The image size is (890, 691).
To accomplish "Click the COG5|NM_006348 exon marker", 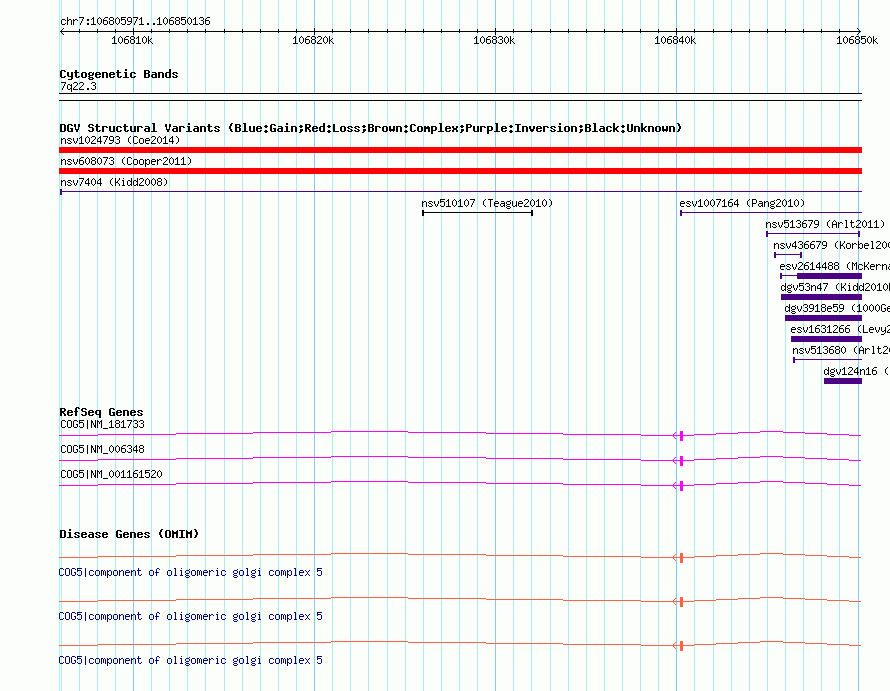I will click(681, 461).
